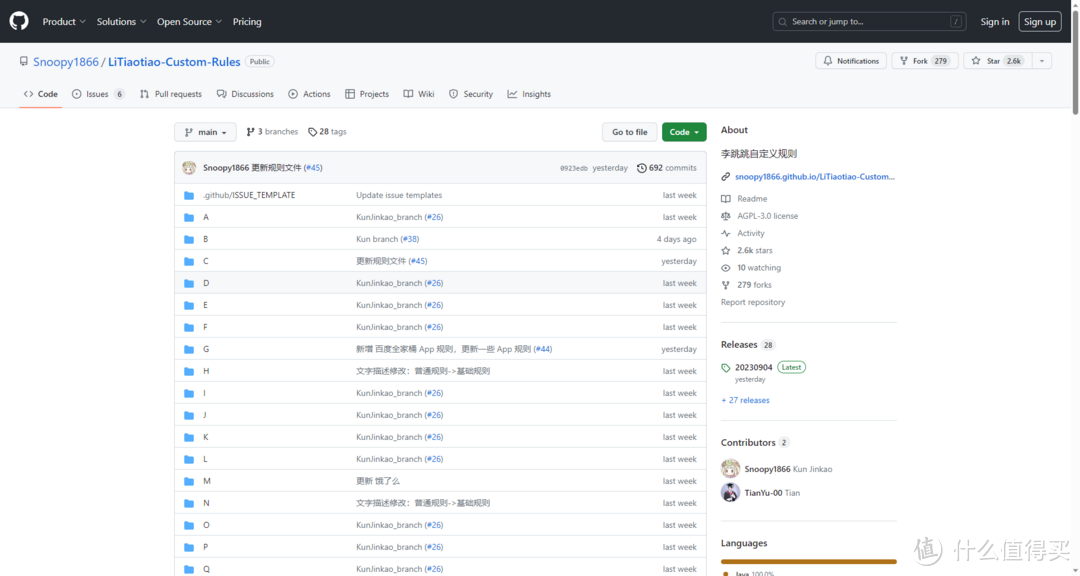Open the main branch selector
Screen dimensions: 1080x576
[205, 132]
